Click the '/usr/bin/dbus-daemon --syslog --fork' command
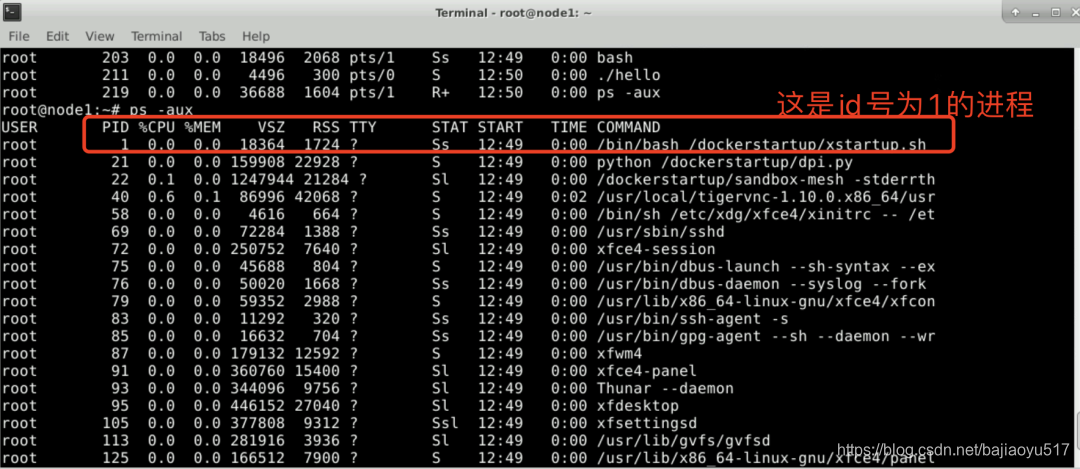The height and width of the screenshot is (469, 1080). [x=761, y=284]
